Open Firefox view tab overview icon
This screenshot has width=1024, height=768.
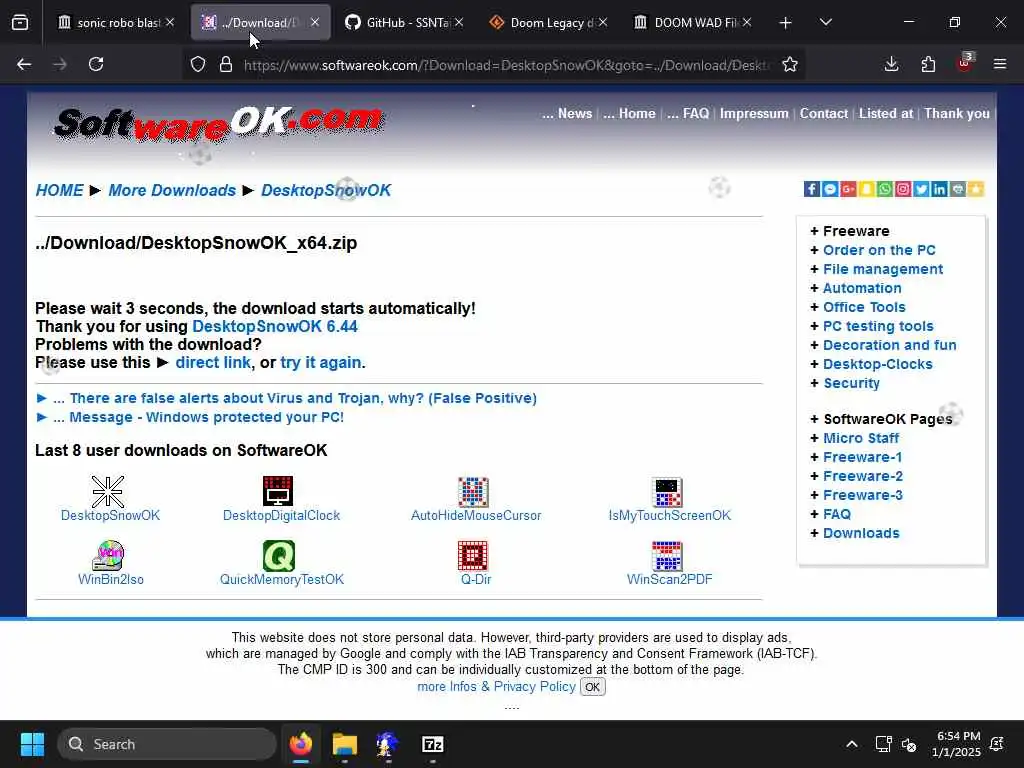pyautogui.click(x=20, y=23)
